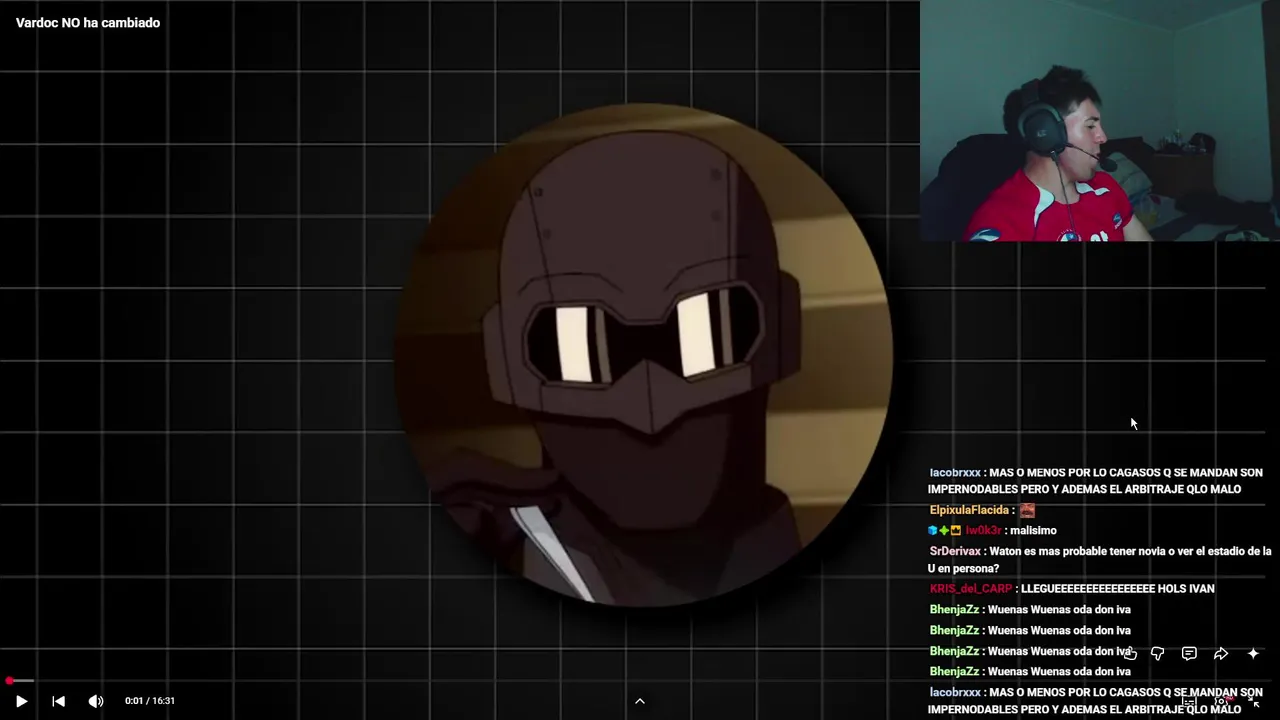Click the circular masked character image
Viewport: 1280px width, 720px height.
(643, 355)
